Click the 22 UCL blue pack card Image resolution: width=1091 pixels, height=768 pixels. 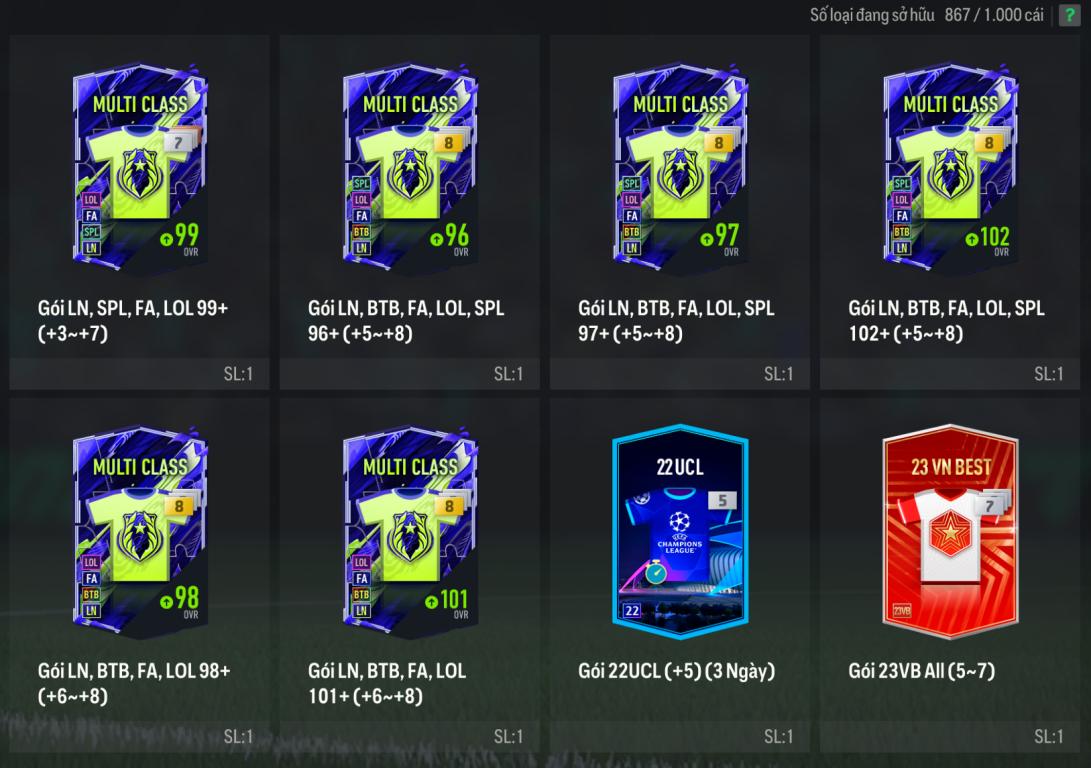(x=680, y=531)
